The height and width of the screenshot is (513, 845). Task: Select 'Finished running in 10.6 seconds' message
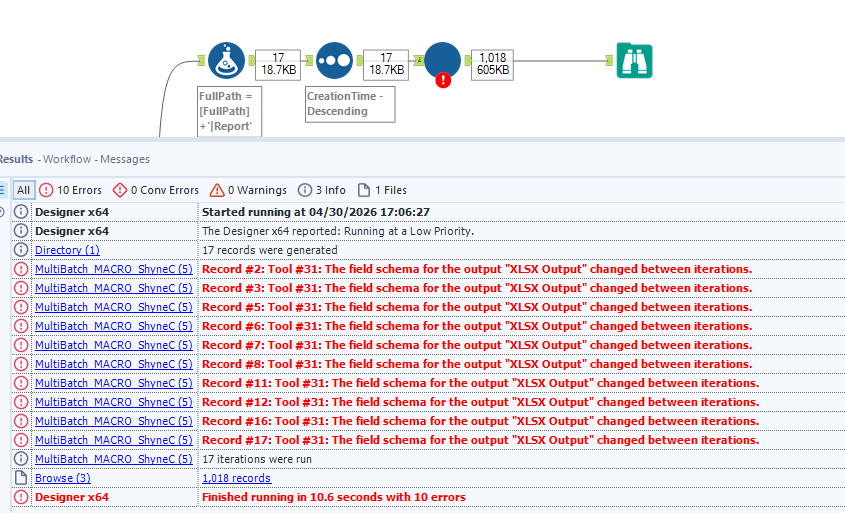(x=334, y=497)
